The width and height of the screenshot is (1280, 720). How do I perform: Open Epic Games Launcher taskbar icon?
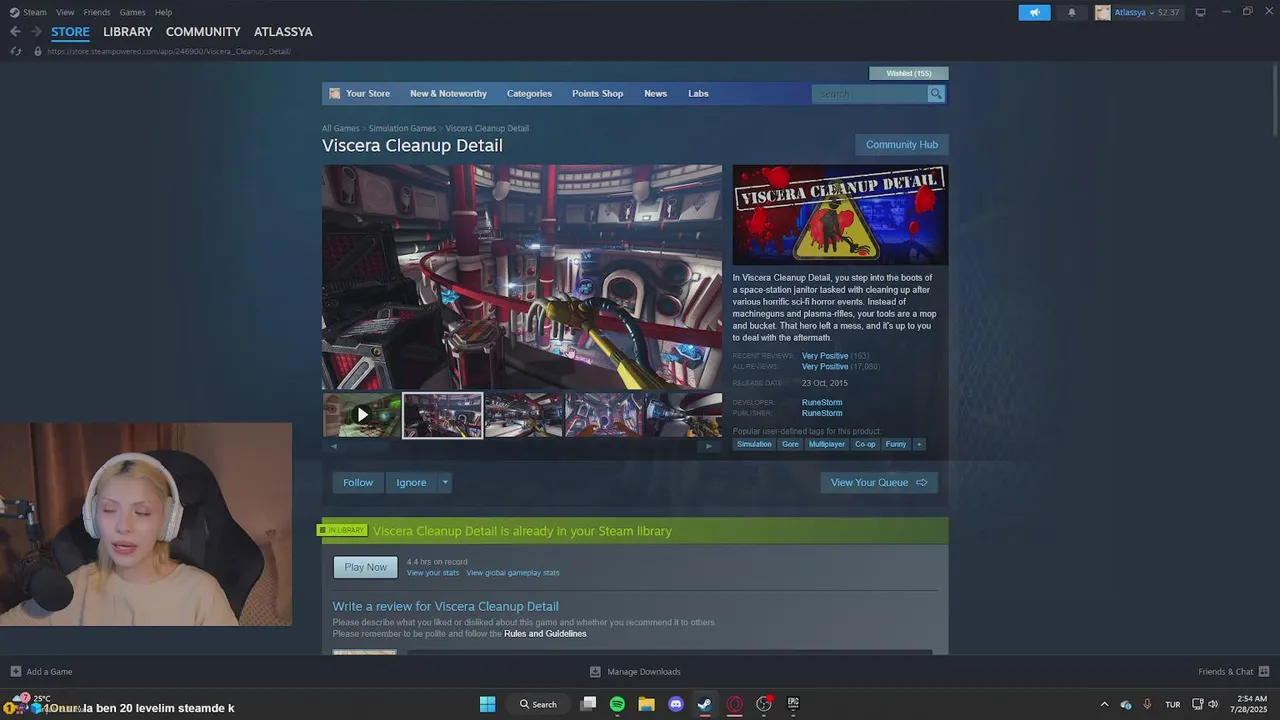click(x=793, y=704)
